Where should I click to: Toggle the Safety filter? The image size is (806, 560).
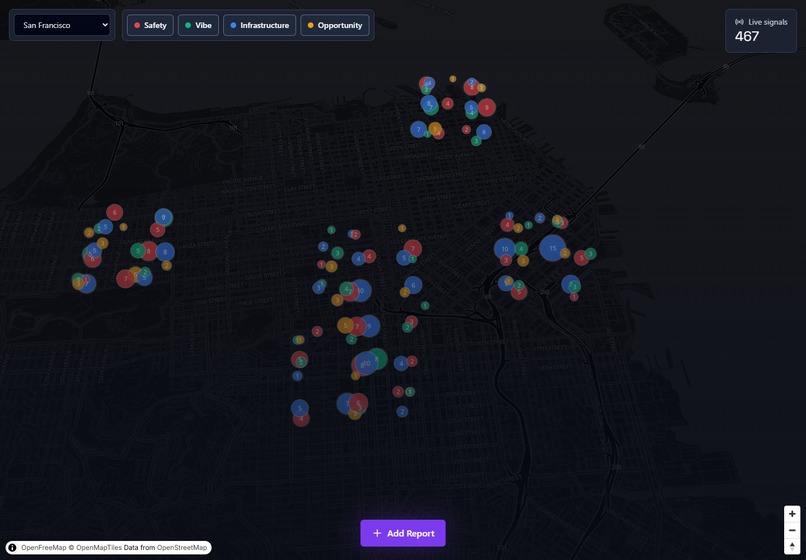150,25
